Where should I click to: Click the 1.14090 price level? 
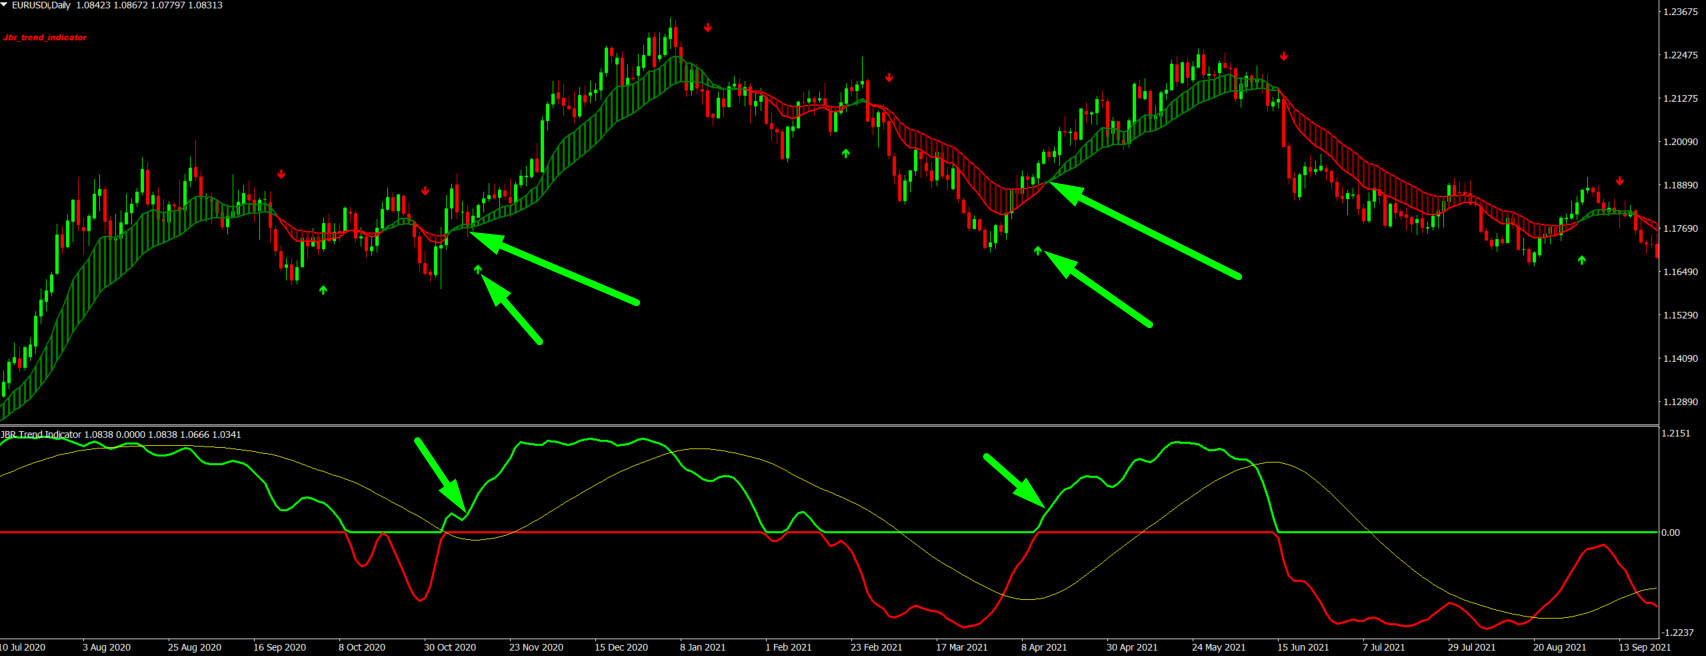pos(1680,358)
